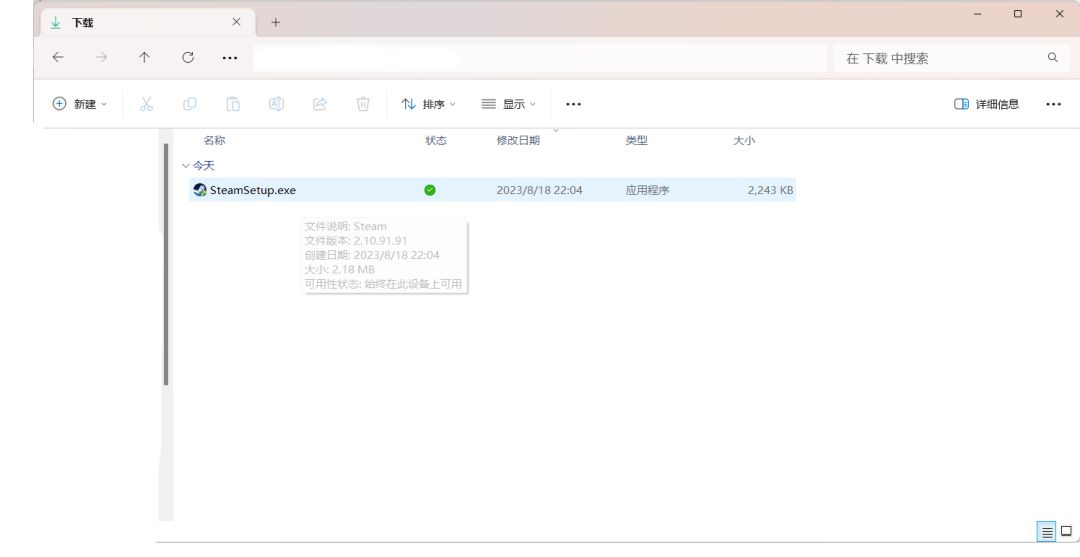Click the Delete trash bin icon

(x=363, y=104)
